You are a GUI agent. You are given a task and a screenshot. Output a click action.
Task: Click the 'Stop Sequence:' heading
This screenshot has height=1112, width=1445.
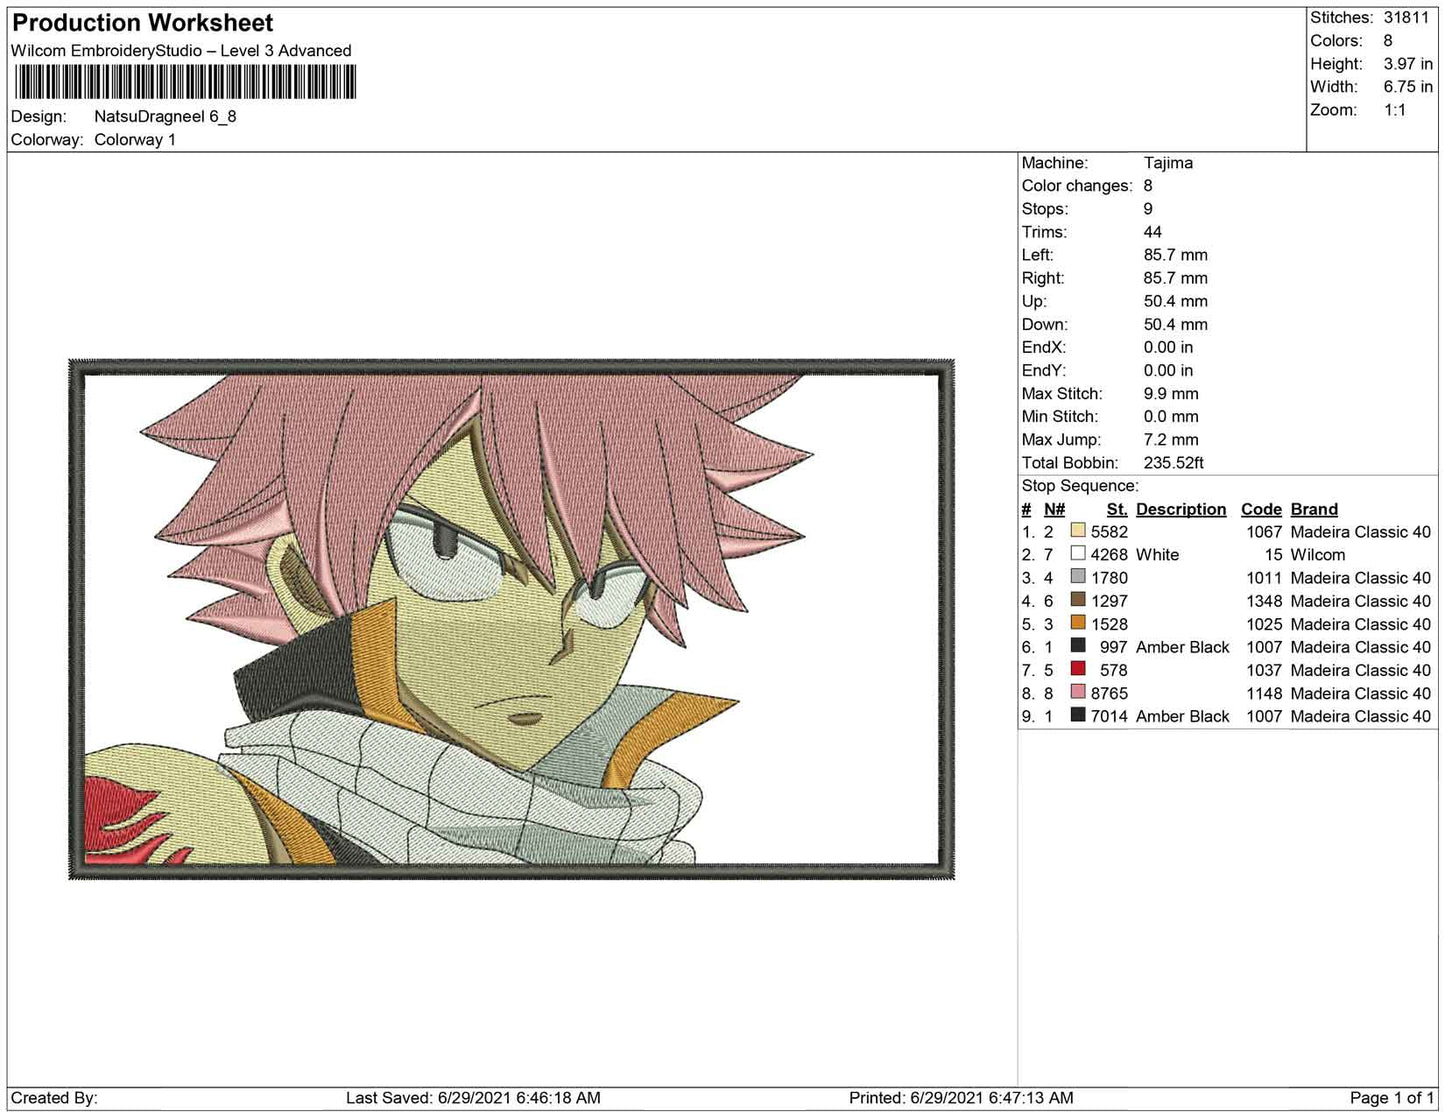pos(1080,486)
